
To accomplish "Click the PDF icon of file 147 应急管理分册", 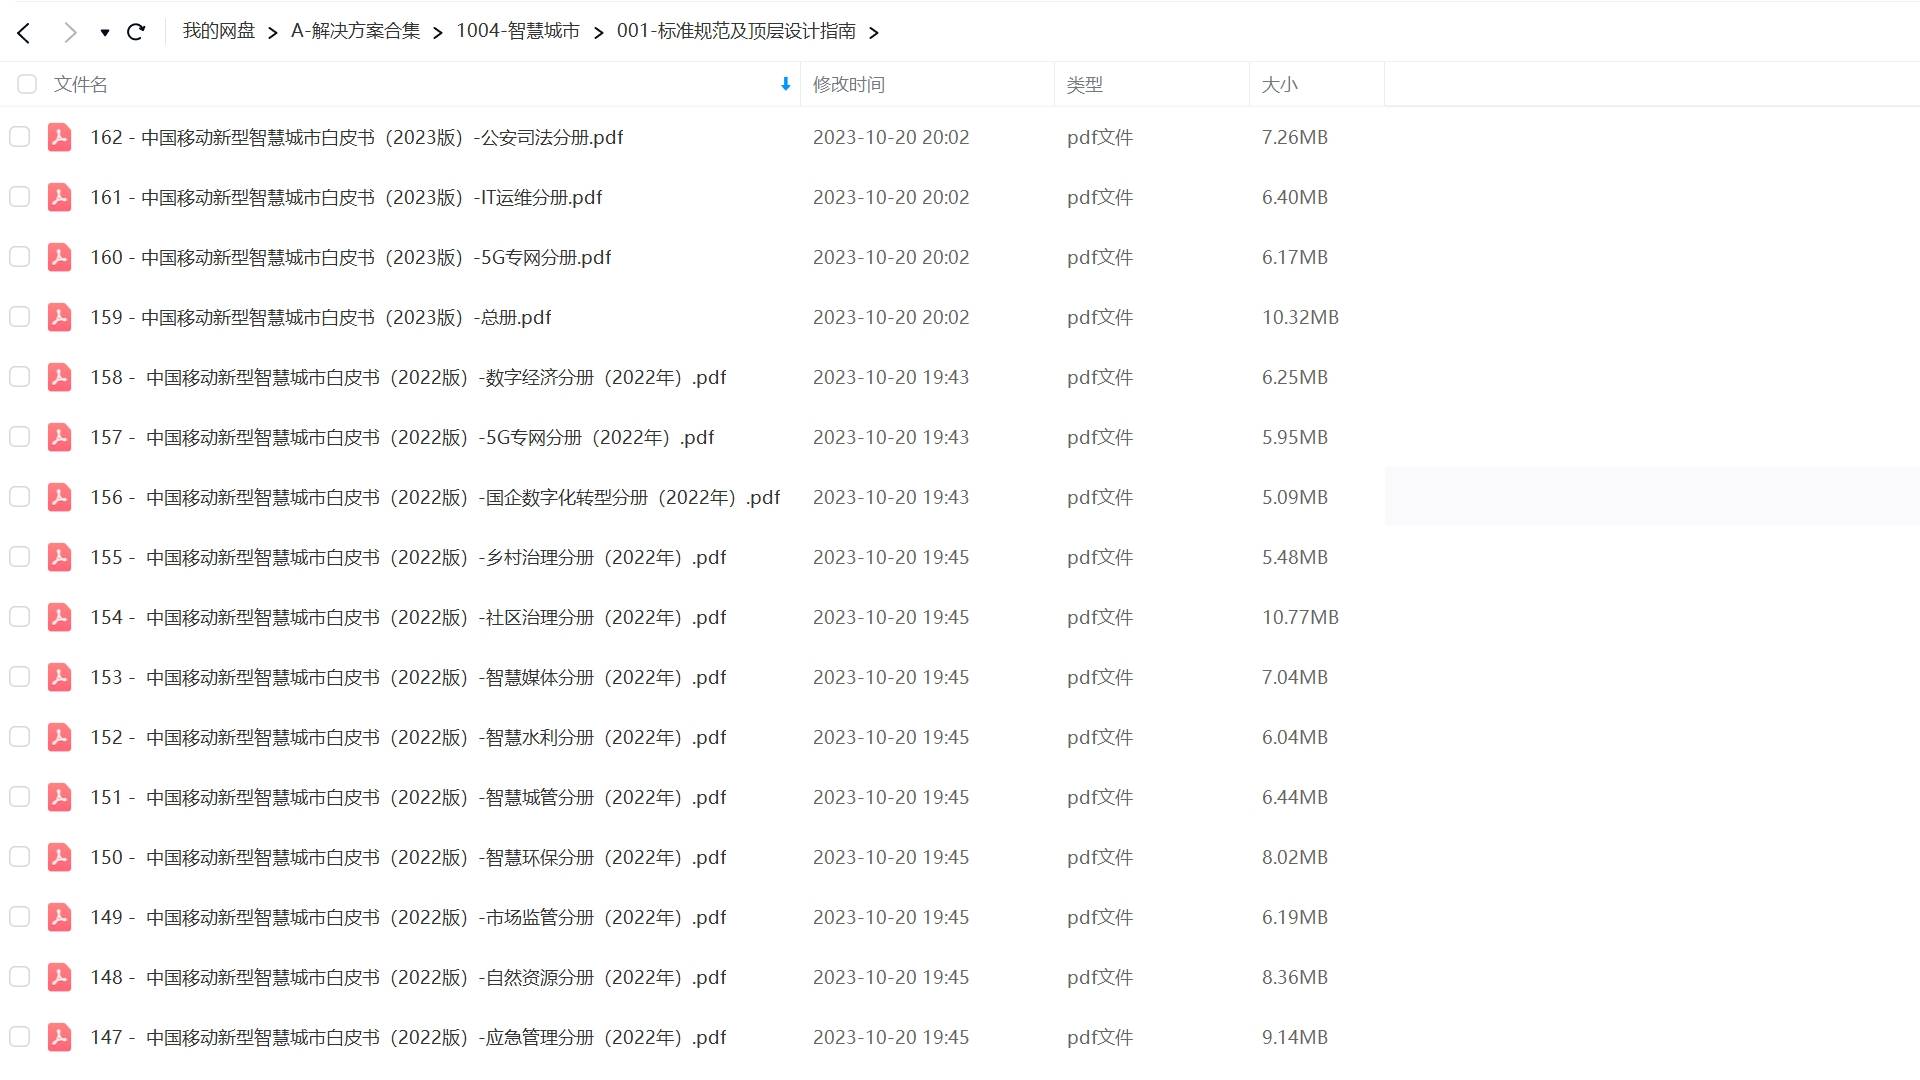I will tap(60, 1037).
